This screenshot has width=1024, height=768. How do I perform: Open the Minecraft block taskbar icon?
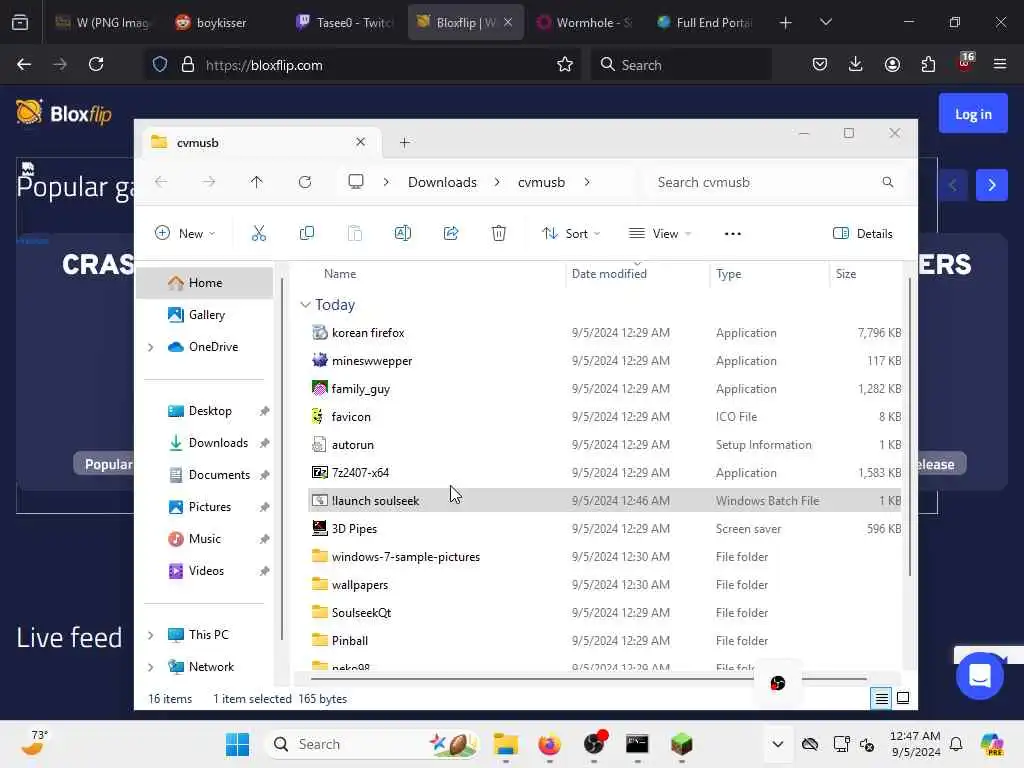click(x=681, y=744)
